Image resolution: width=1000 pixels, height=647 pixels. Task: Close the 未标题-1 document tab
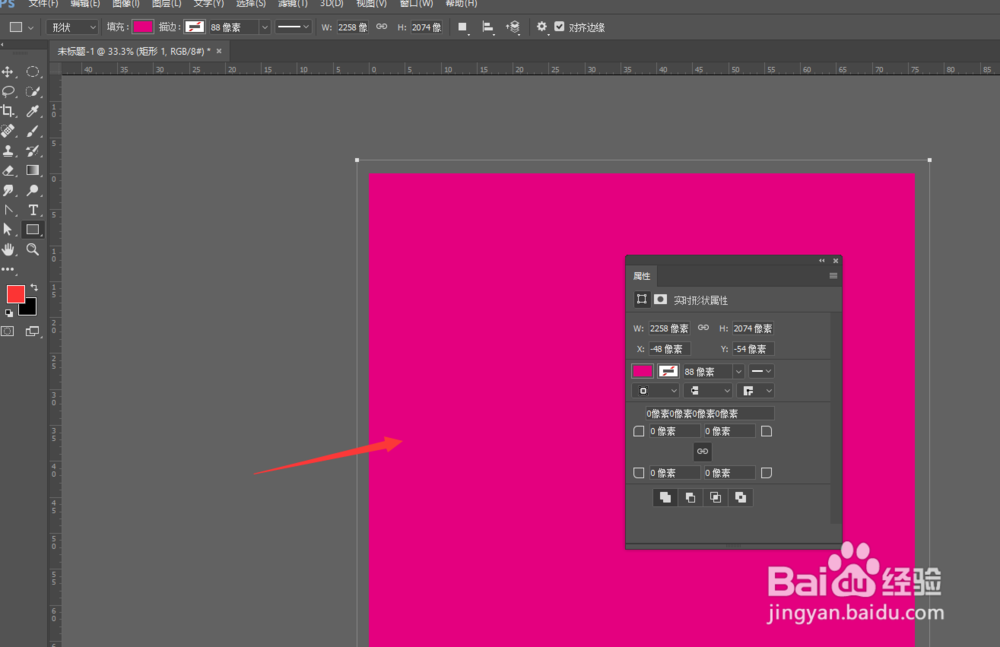(x=219, y=51)
